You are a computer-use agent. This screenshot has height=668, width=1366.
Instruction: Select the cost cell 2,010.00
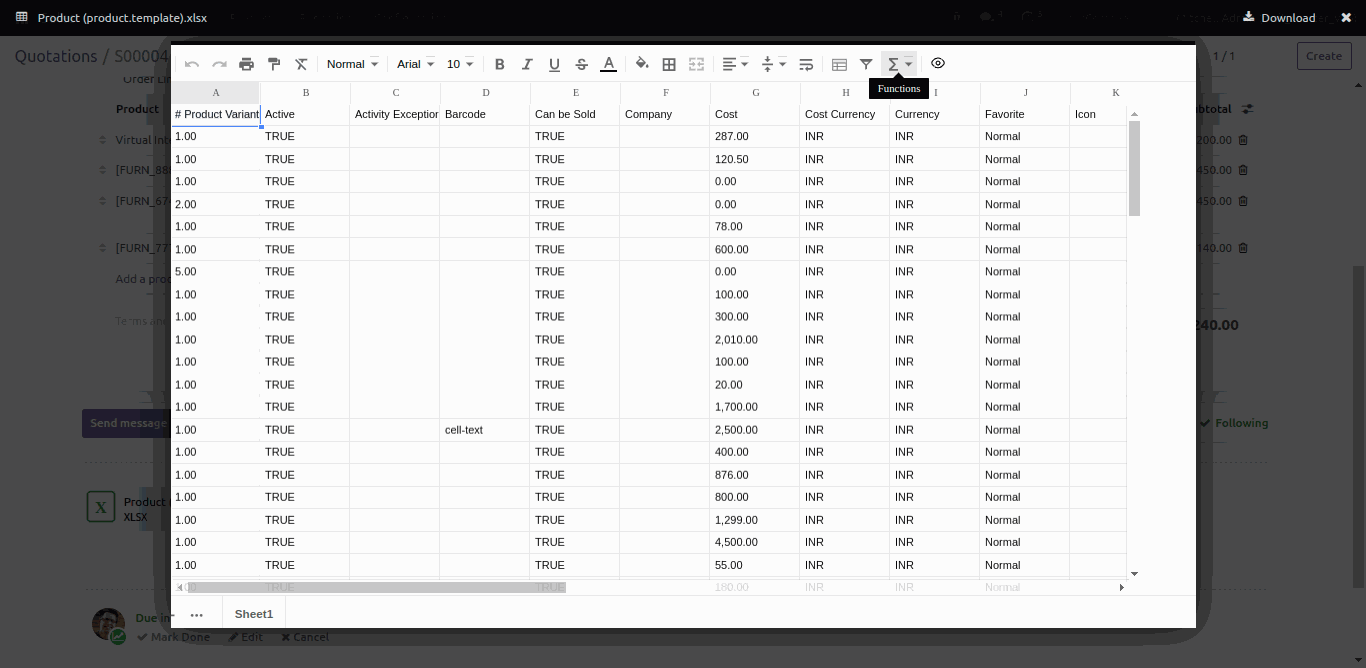tap(755, 340)
